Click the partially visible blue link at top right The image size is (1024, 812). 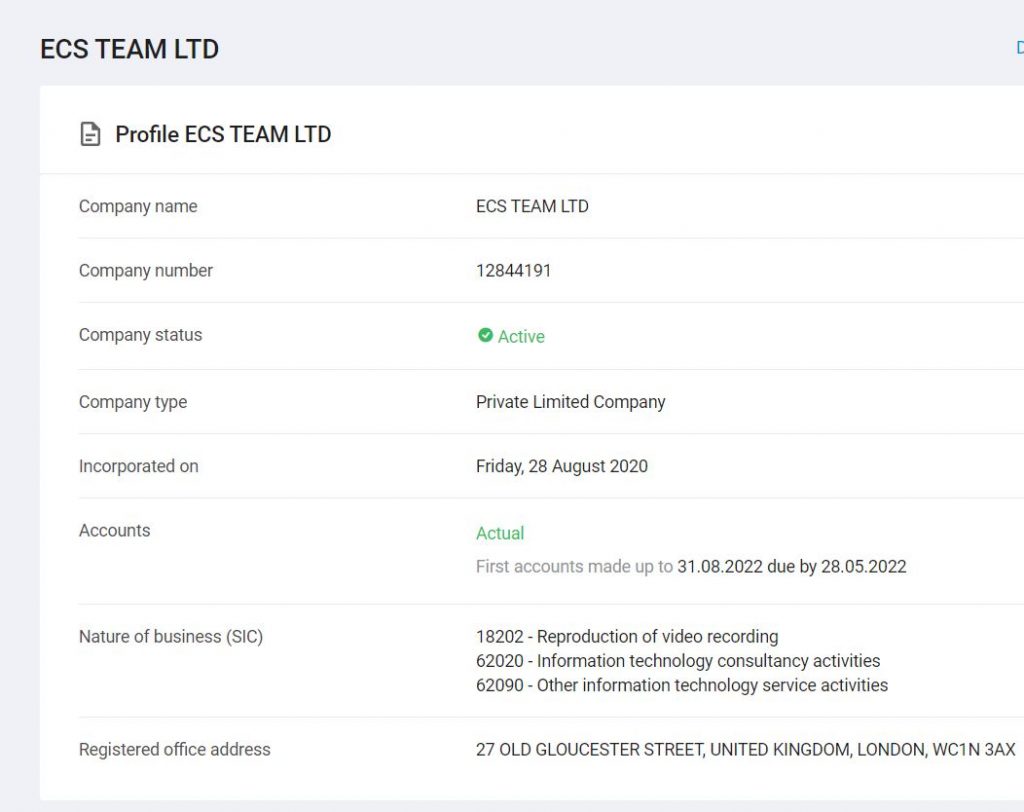click(1019, 48)
